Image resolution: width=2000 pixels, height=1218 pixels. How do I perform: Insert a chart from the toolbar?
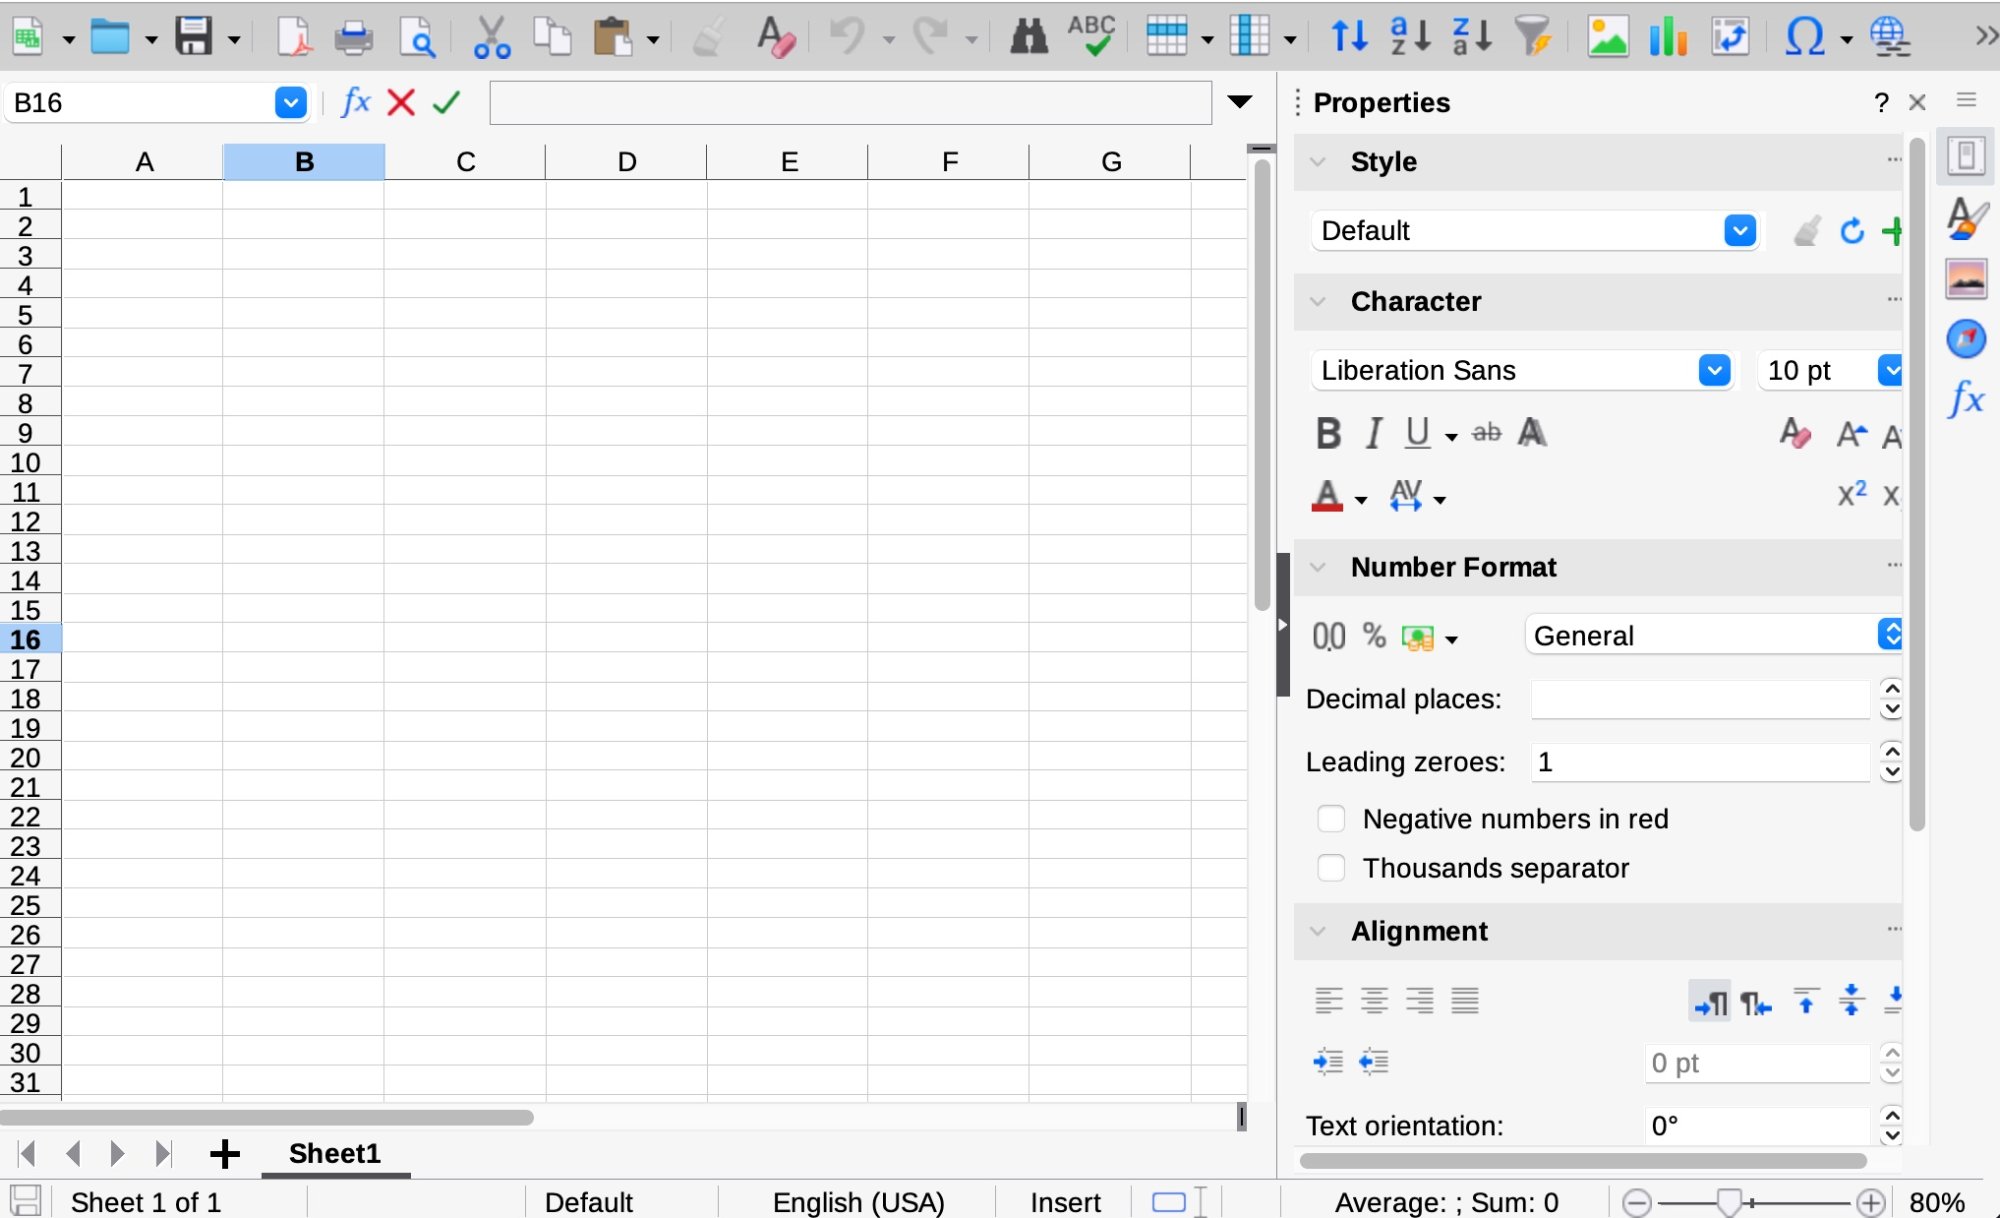coord(1668,37)
